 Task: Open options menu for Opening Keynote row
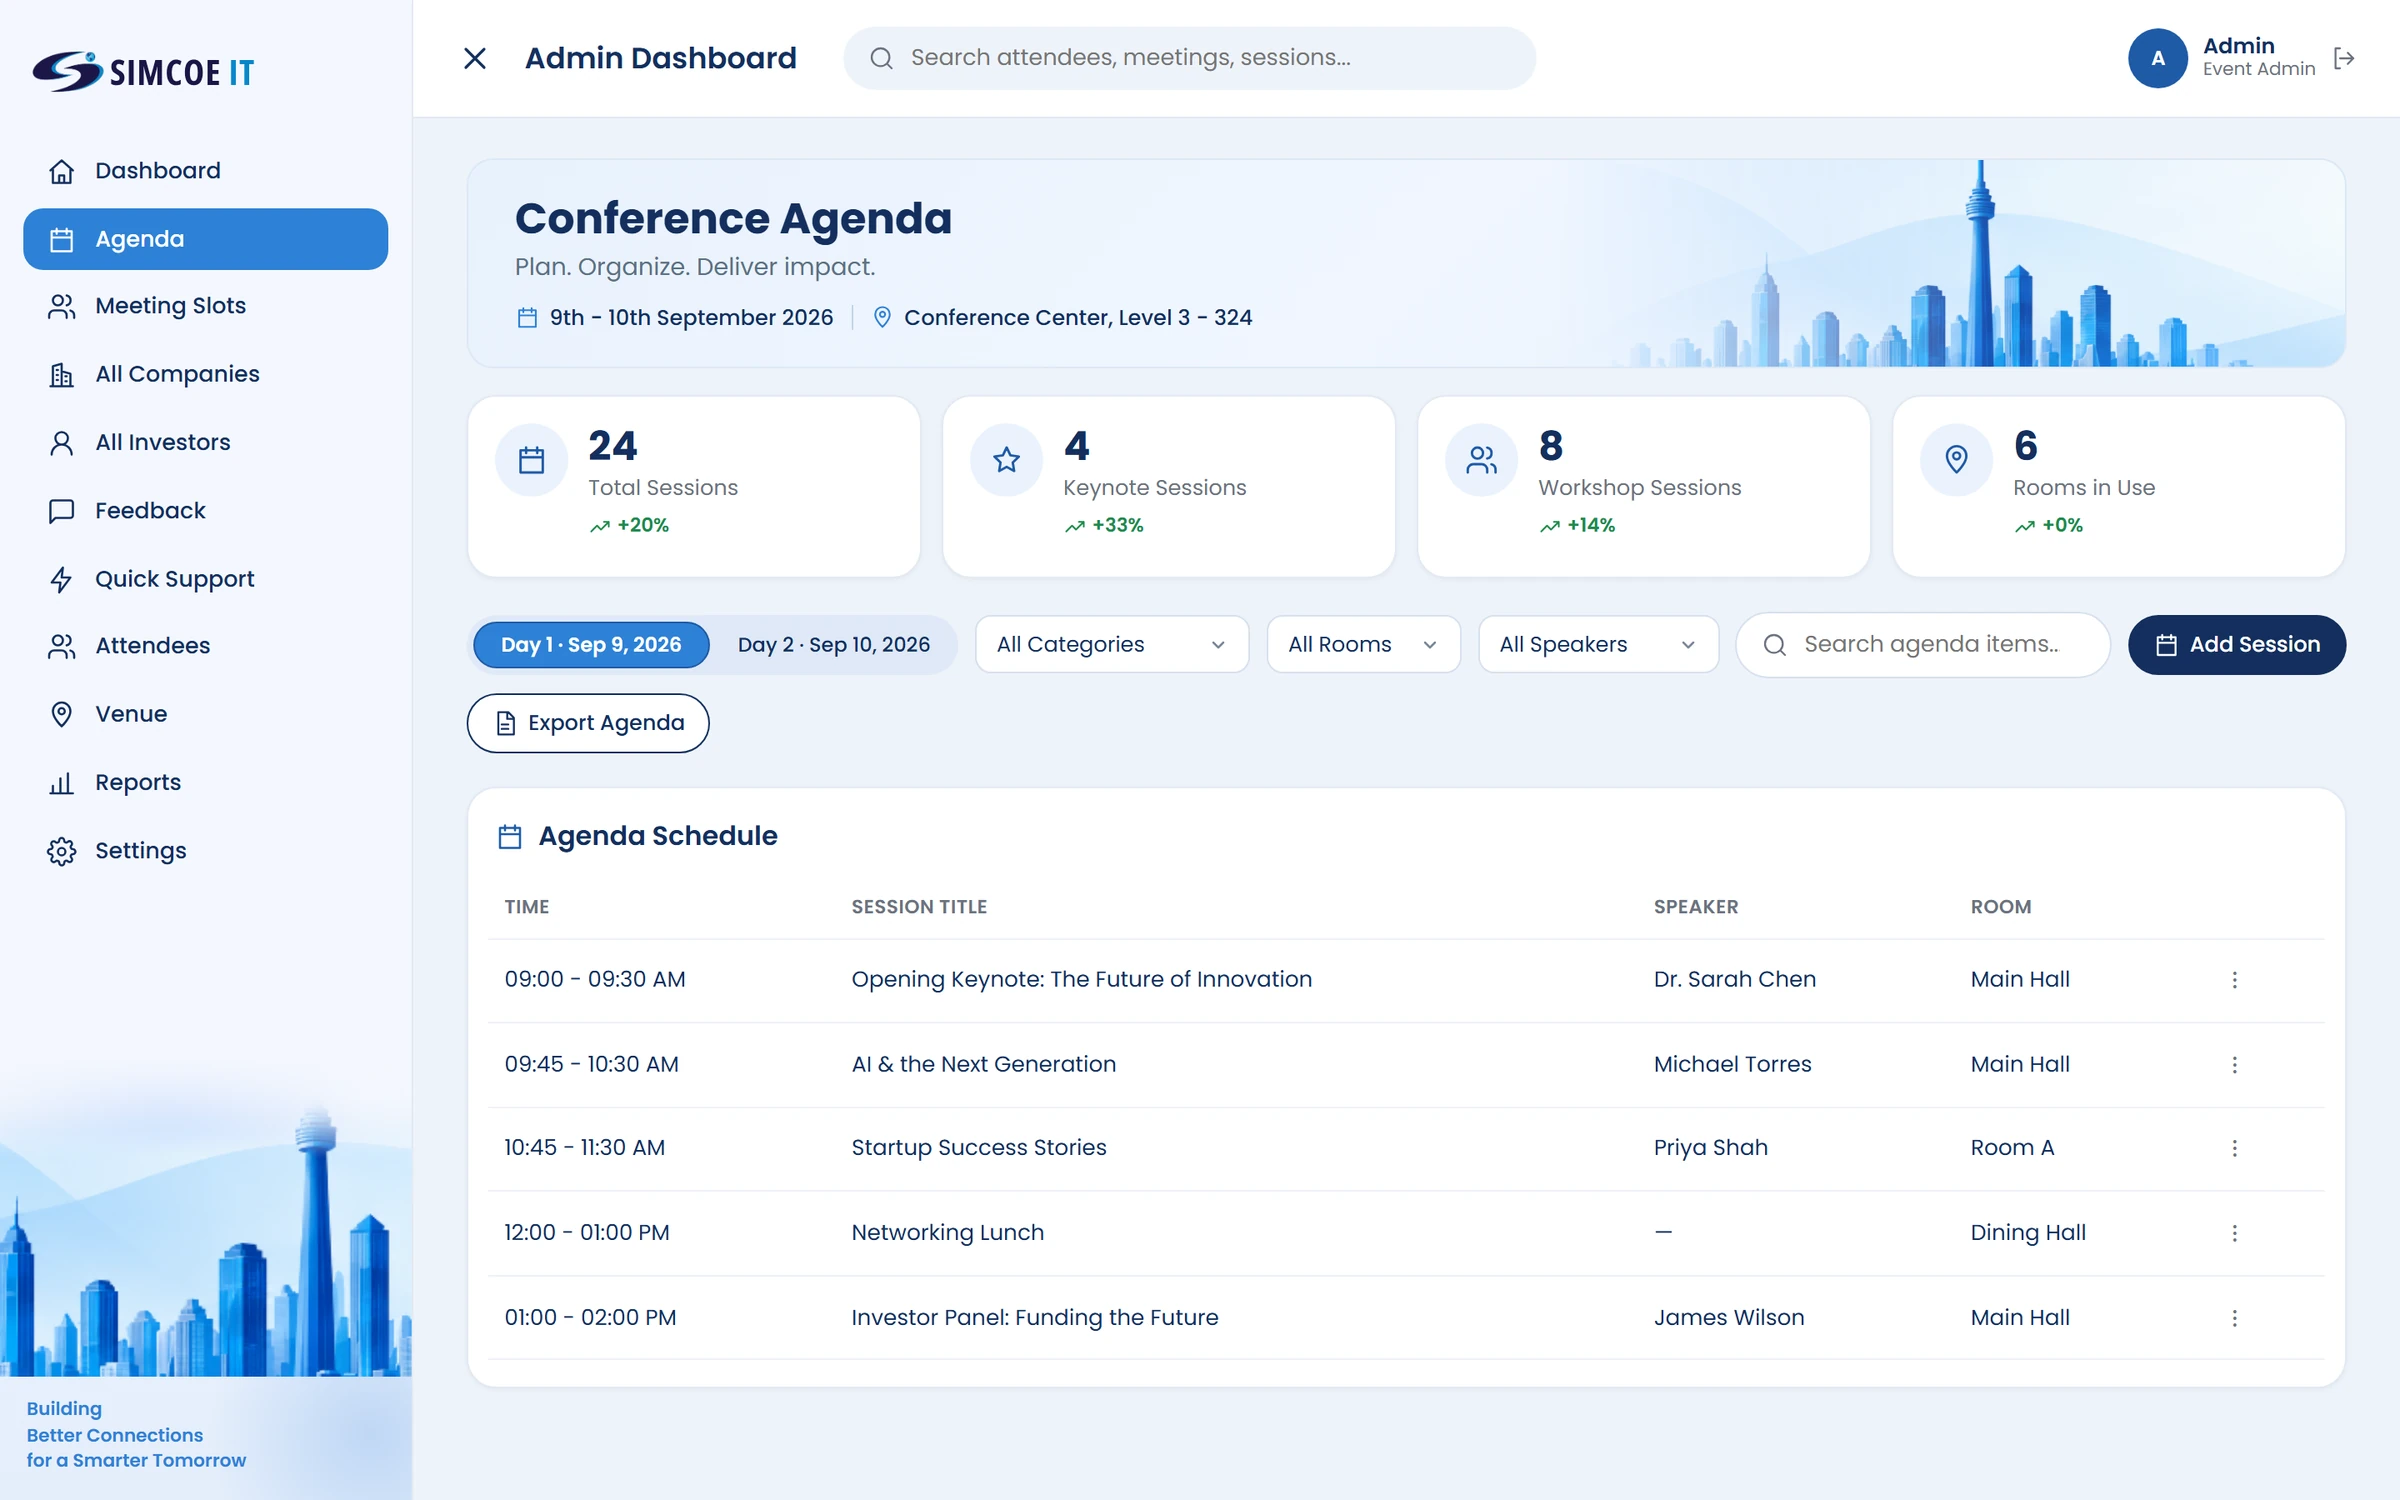[2234, 980]
